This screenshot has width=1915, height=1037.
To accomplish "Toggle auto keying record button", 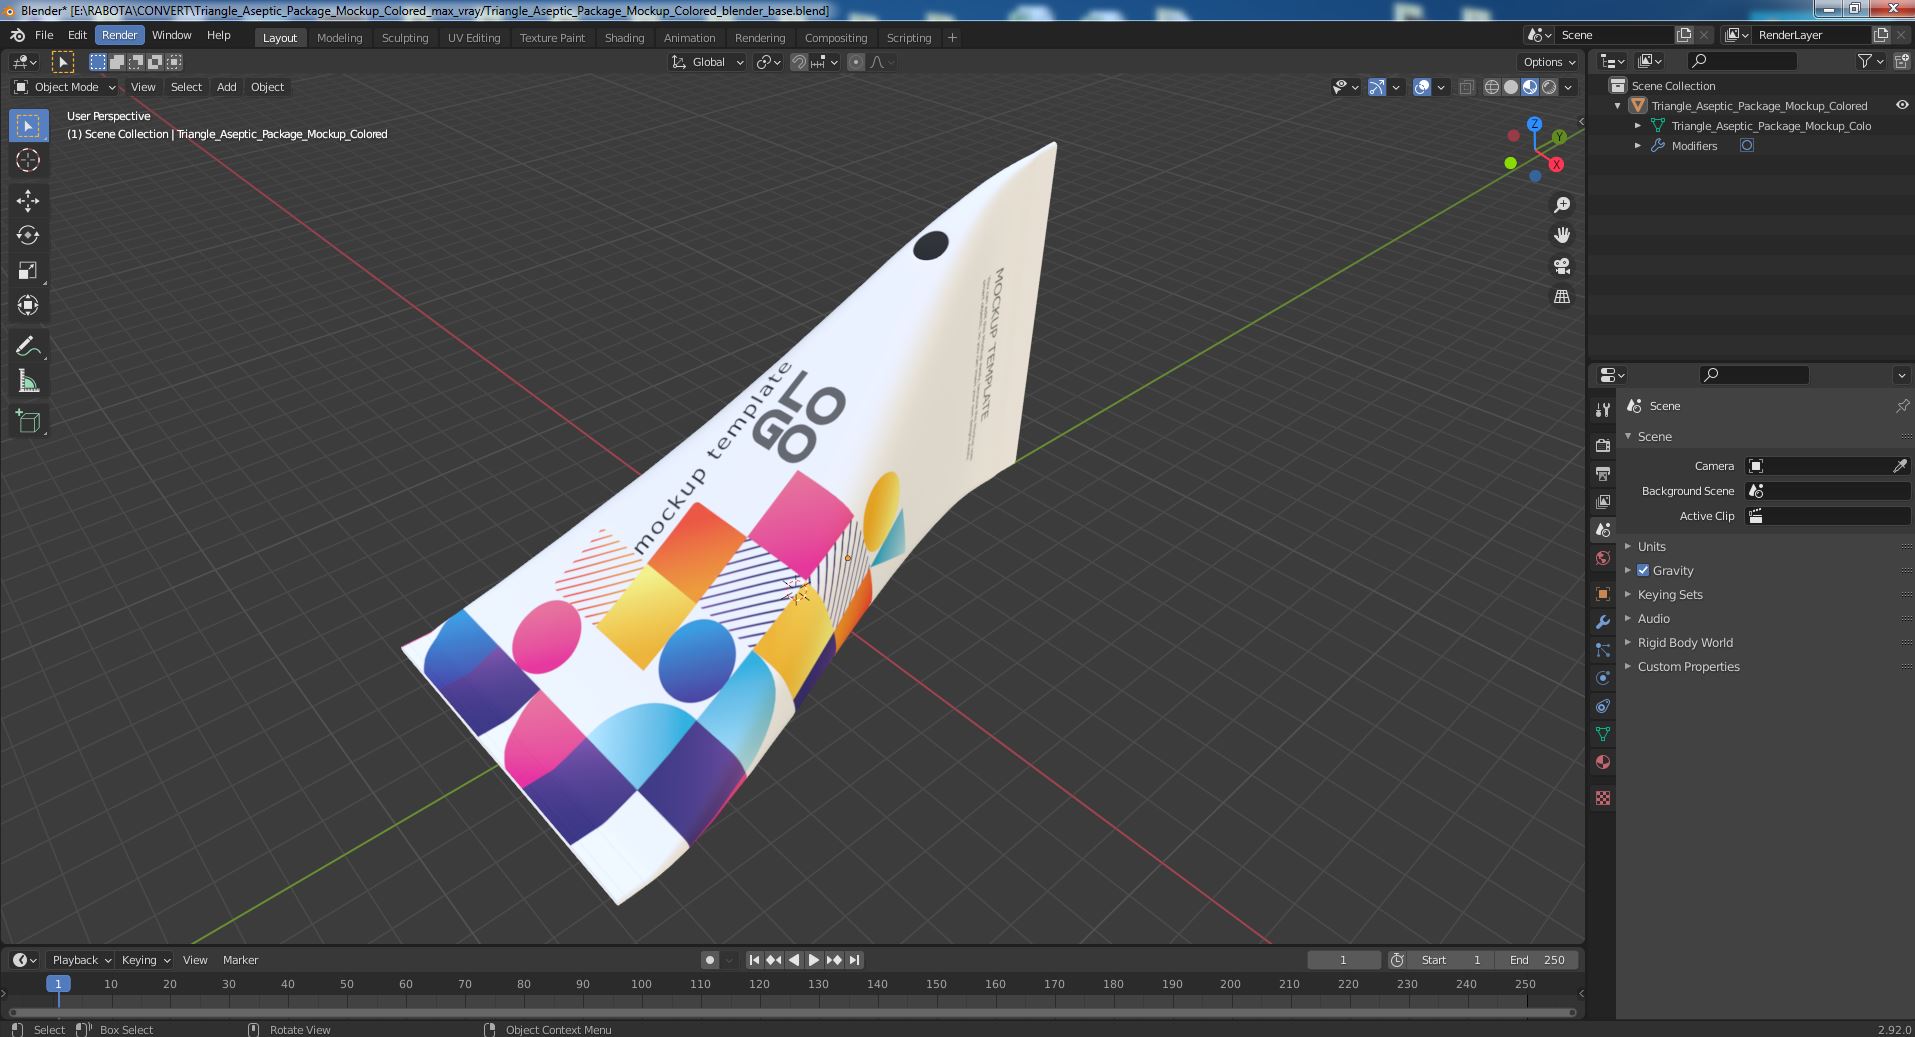I will tap(710, 960).
